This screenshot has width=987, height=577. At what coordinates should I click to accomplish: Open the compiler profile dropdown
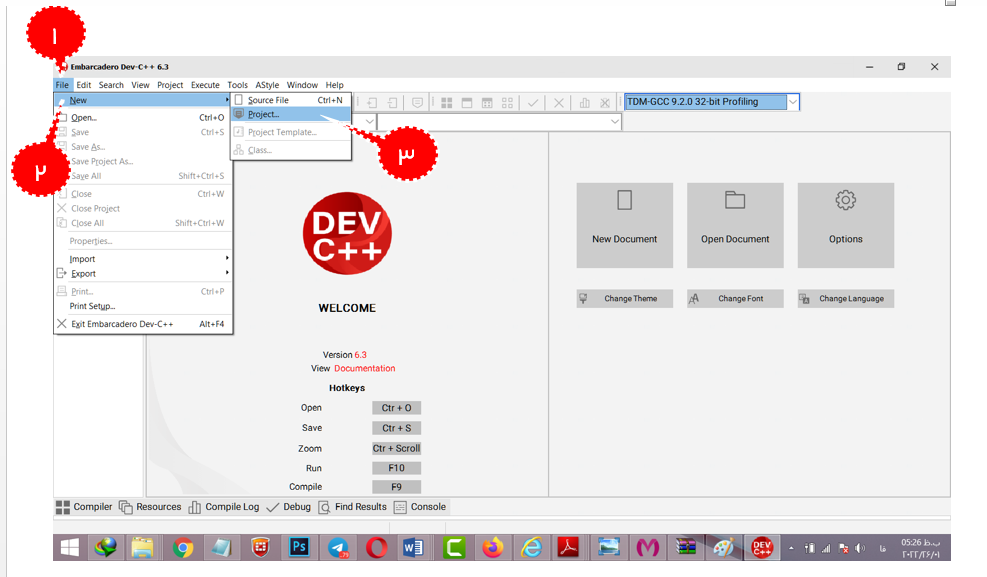[x=791, y=101]
